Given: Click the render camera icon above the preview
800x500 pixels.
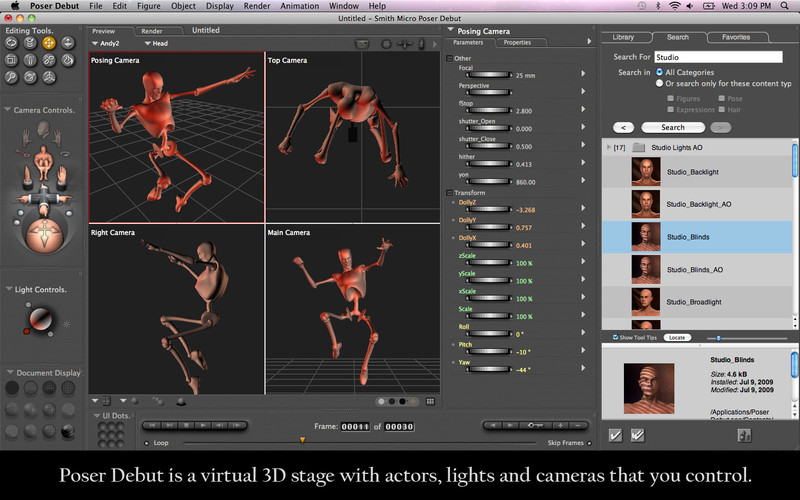Looking at the screenshot, I should [362, 44].
